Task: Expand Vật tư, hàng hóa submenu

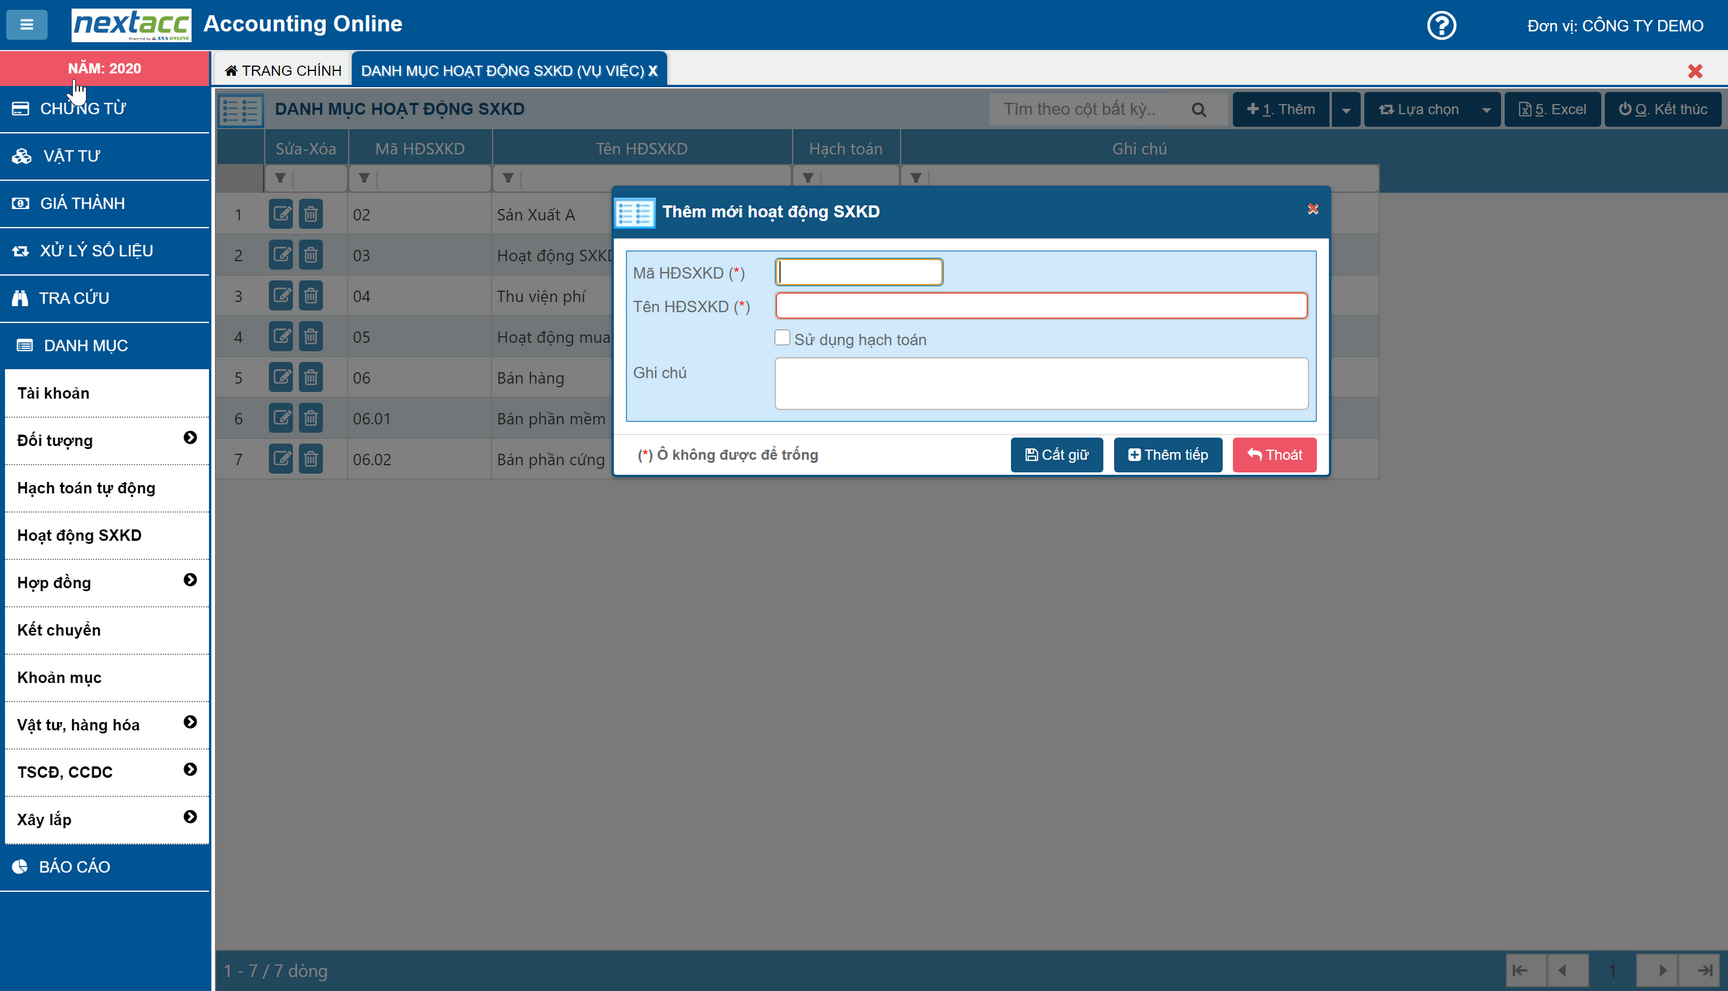Action: [190, 722]
